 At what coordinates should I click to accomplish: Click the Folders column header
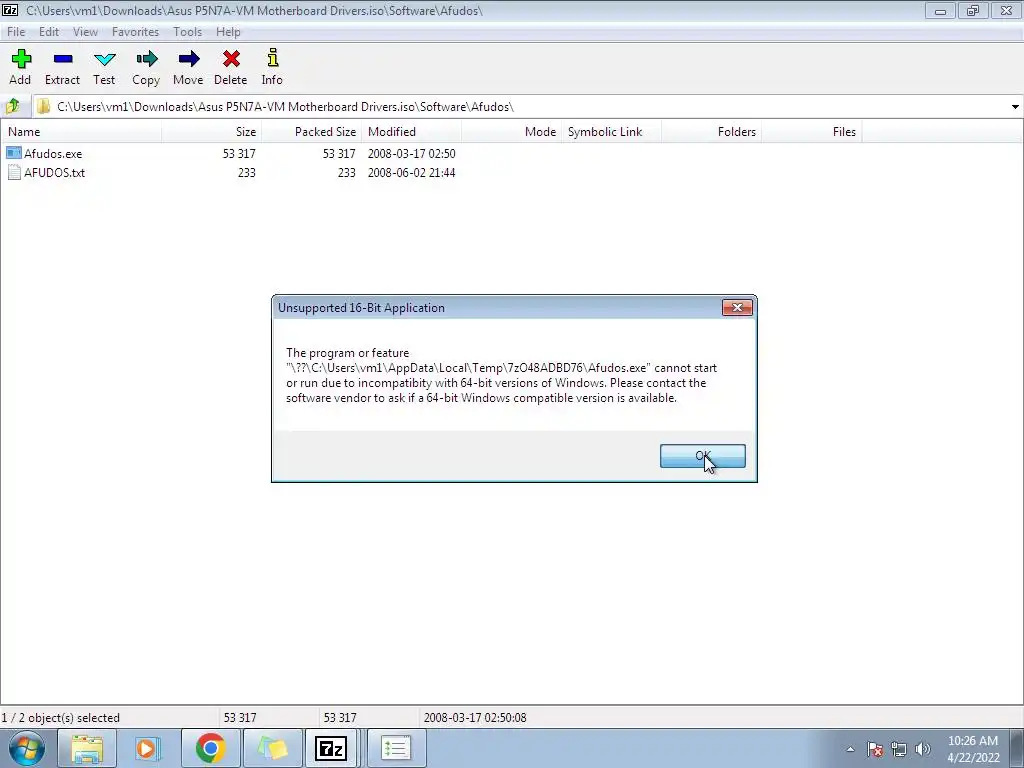coord(711,131)
